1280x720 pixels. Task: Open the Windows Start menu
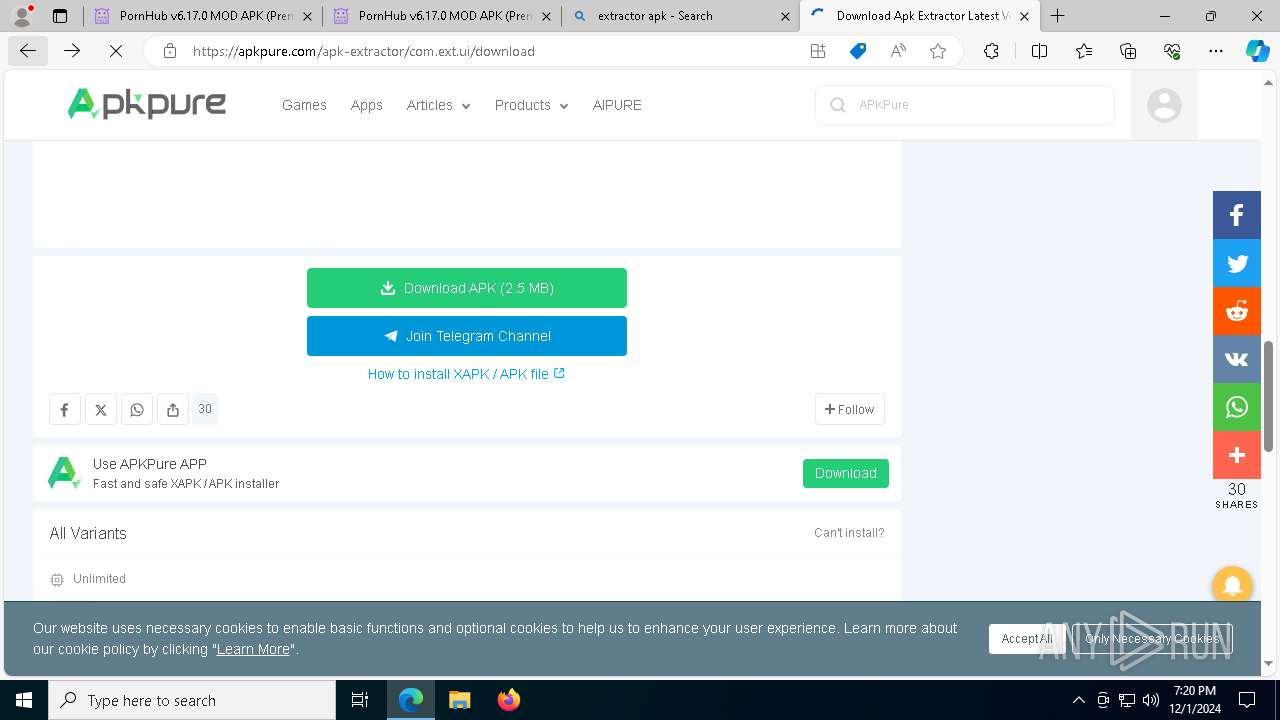coord(24,700)
